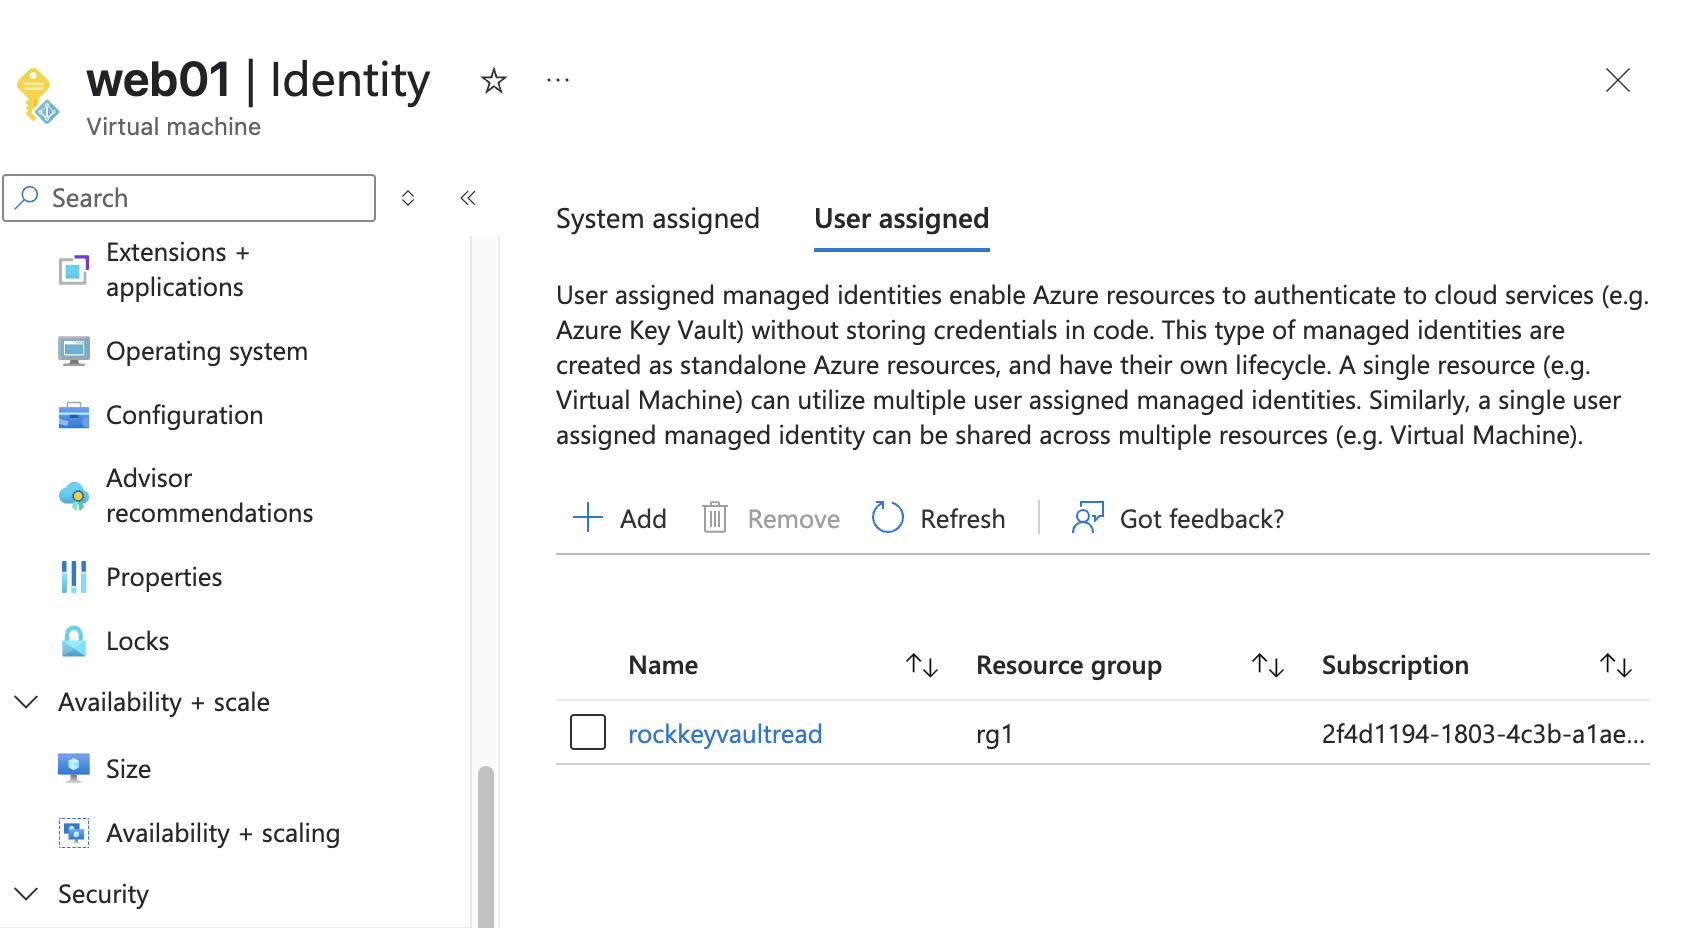Click the Operating system monitor icon
The height and width of the screenshot is (928, 1690).
coord(74,352)
